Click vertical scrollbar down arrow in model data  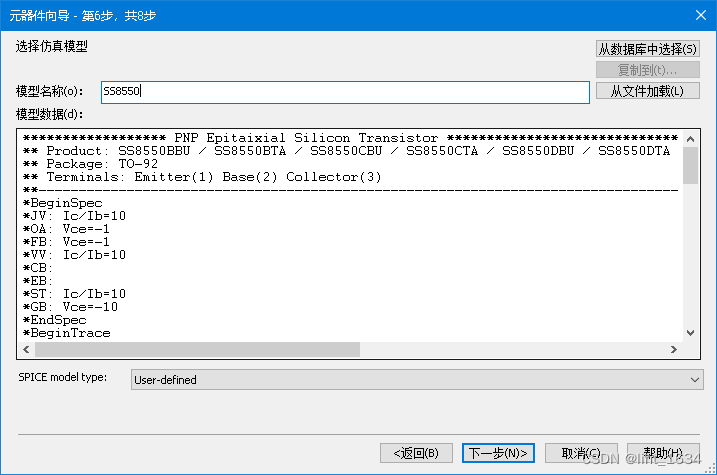pyautogui.click(x=690, y=333)
